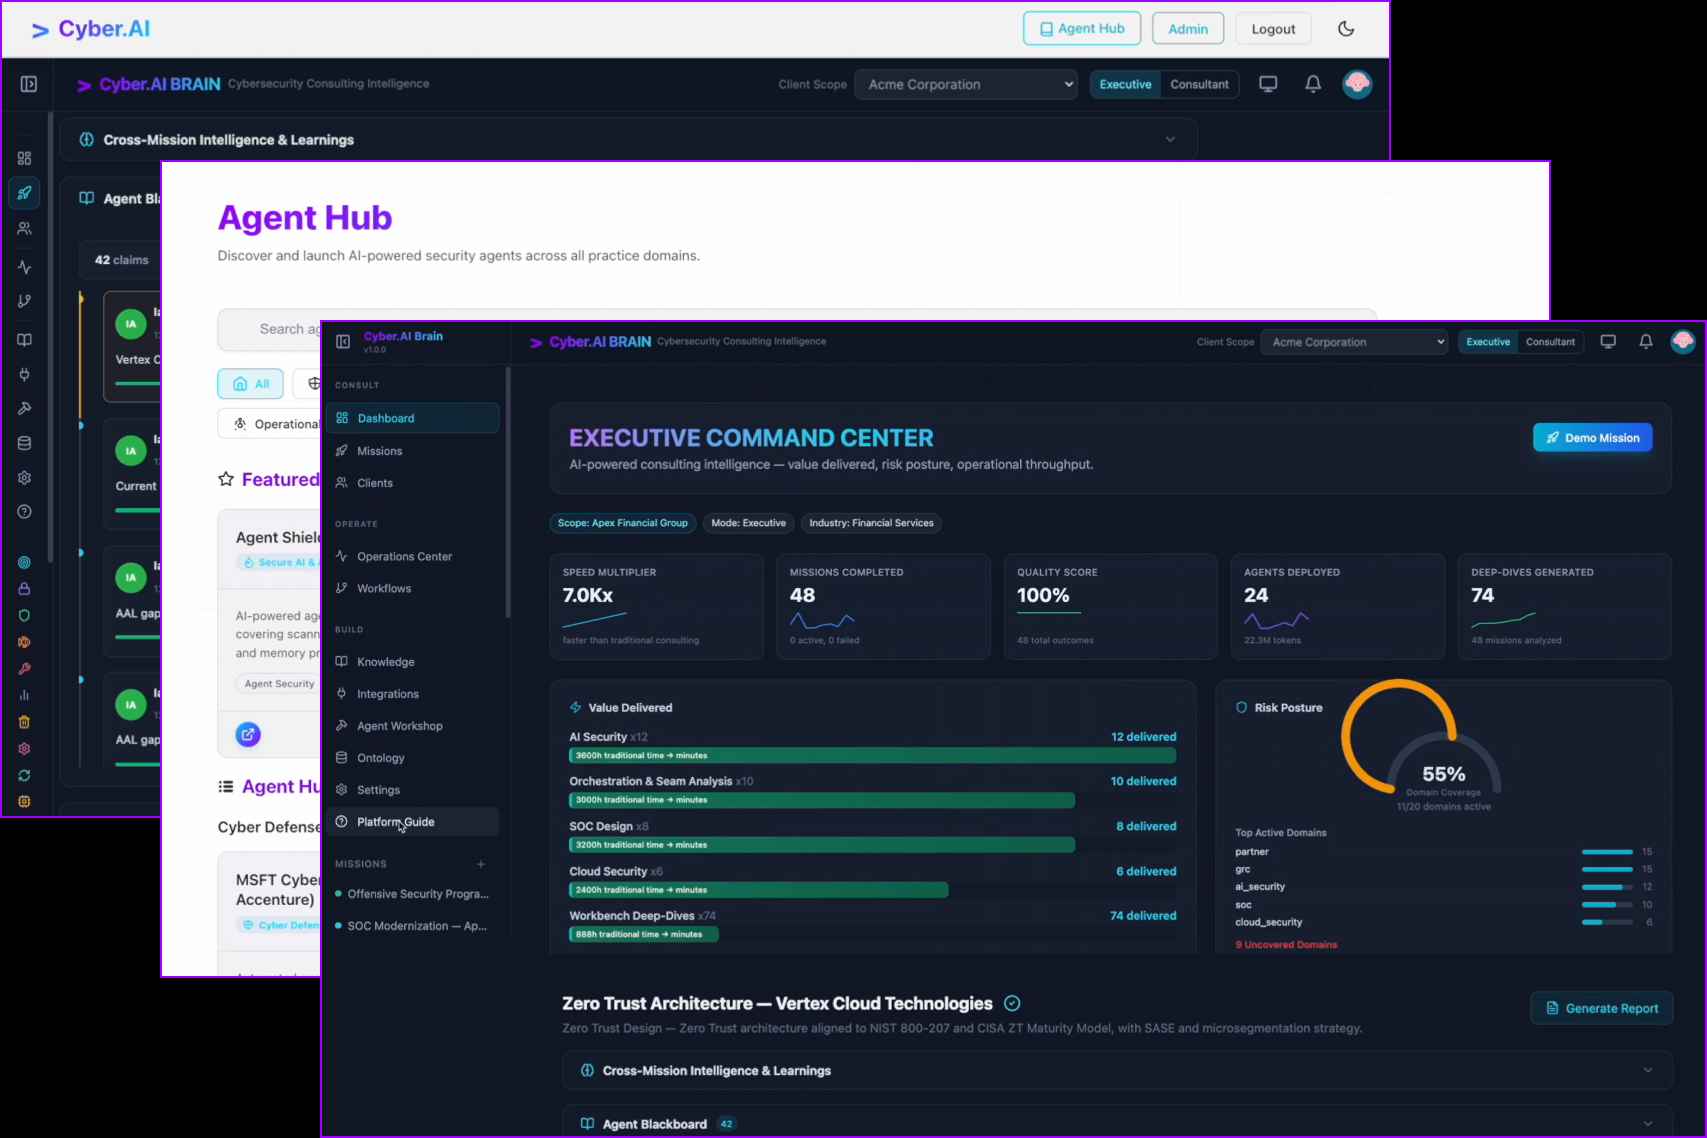This screenshot has height=1138, width=1707.
Task: Switch to Executive mode in back window header
Action: pyautogui.click(x=1125, y=85)
